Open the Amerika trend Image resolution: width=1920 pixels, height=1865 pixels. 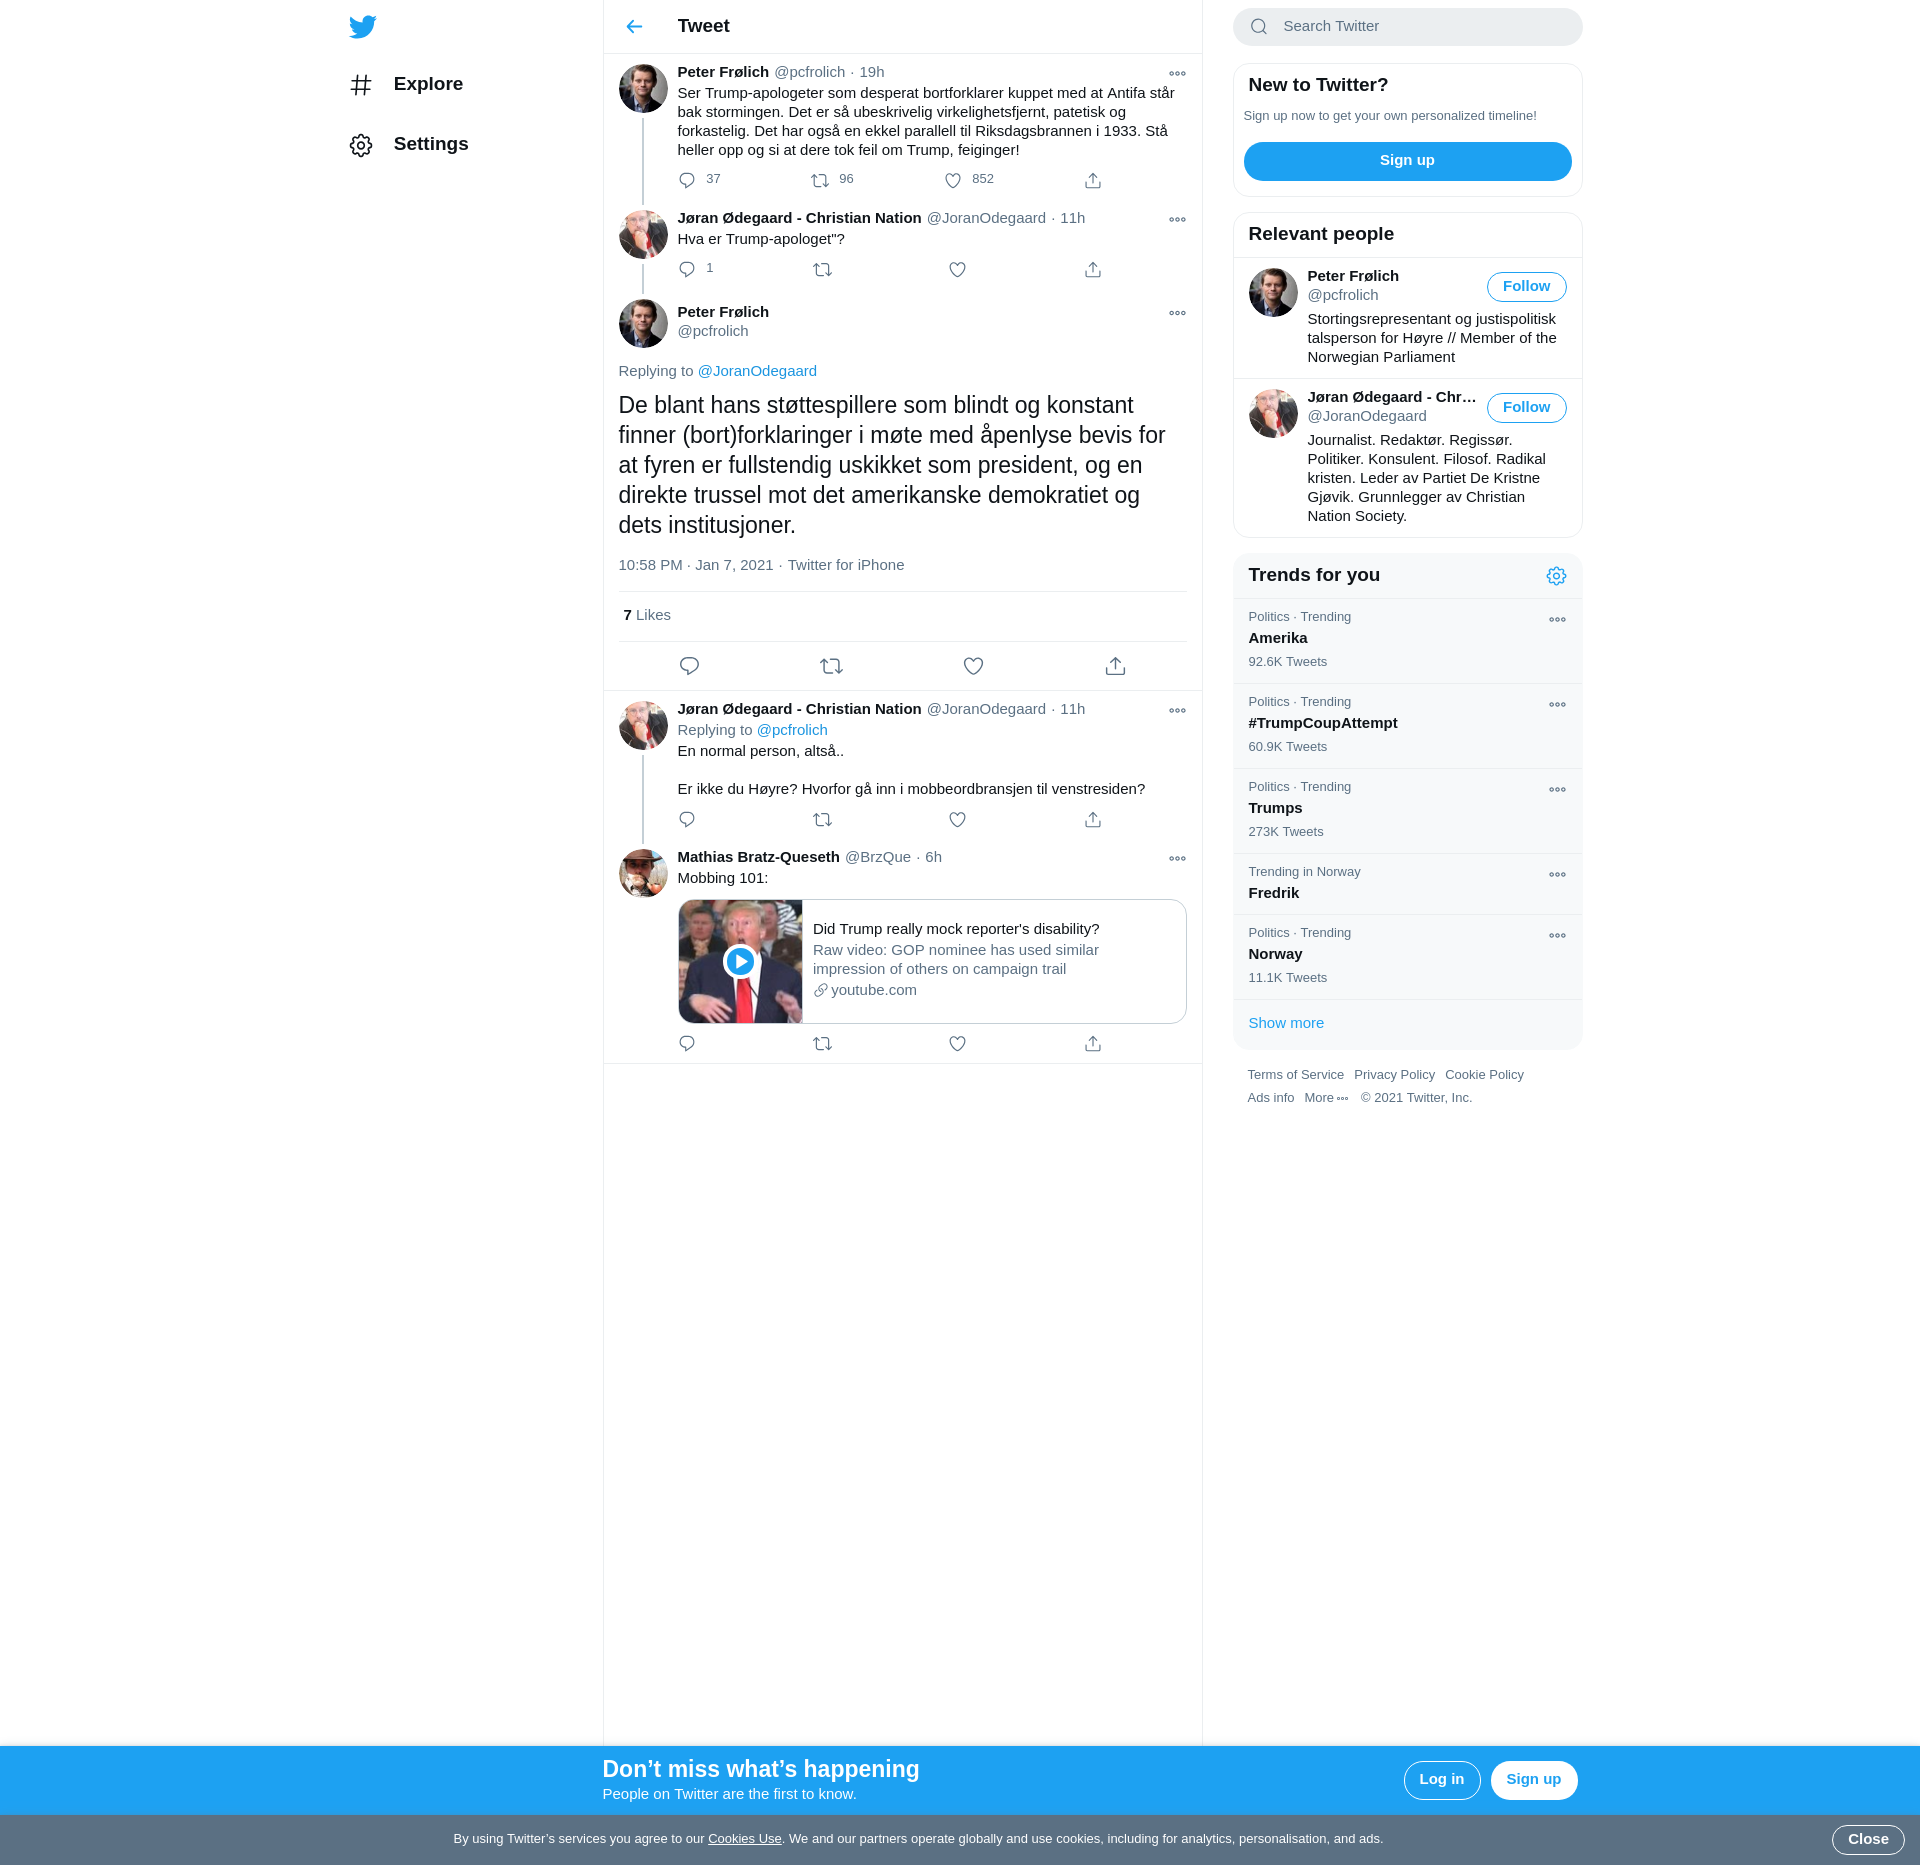1407,641
